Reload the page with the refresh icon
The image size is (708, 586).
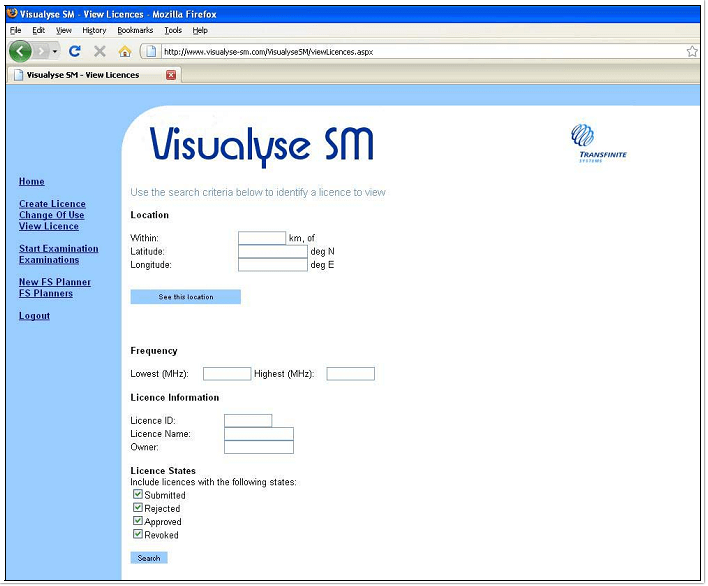tap(75, 51)
